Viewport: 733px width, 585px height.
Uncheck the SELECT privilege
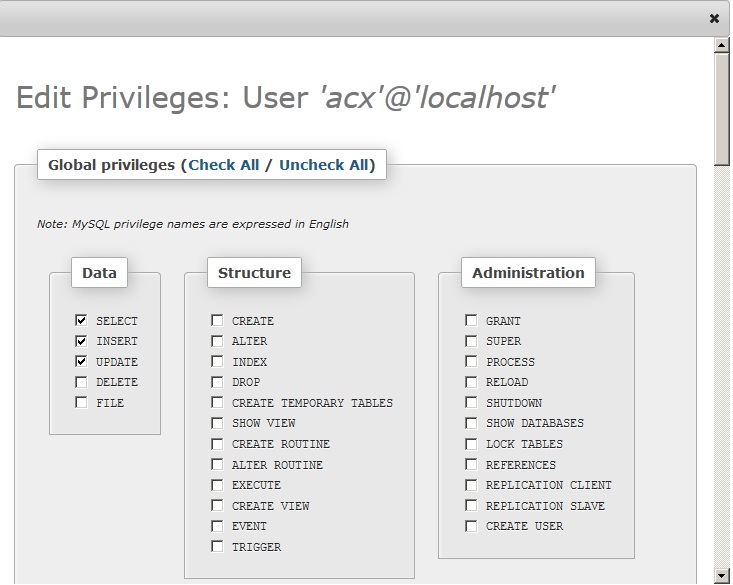coord(81,320)
